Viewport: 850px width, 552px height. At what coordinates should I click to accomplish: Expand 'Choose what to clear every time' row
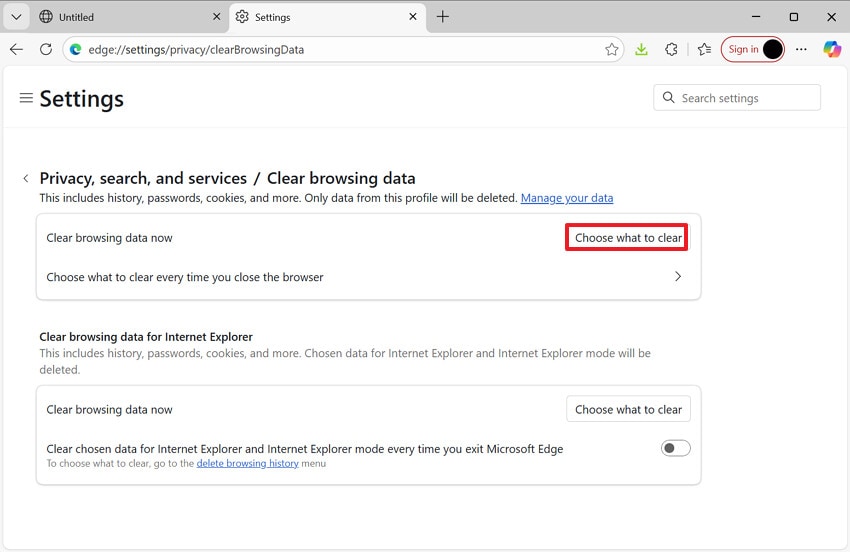(678, 277)
